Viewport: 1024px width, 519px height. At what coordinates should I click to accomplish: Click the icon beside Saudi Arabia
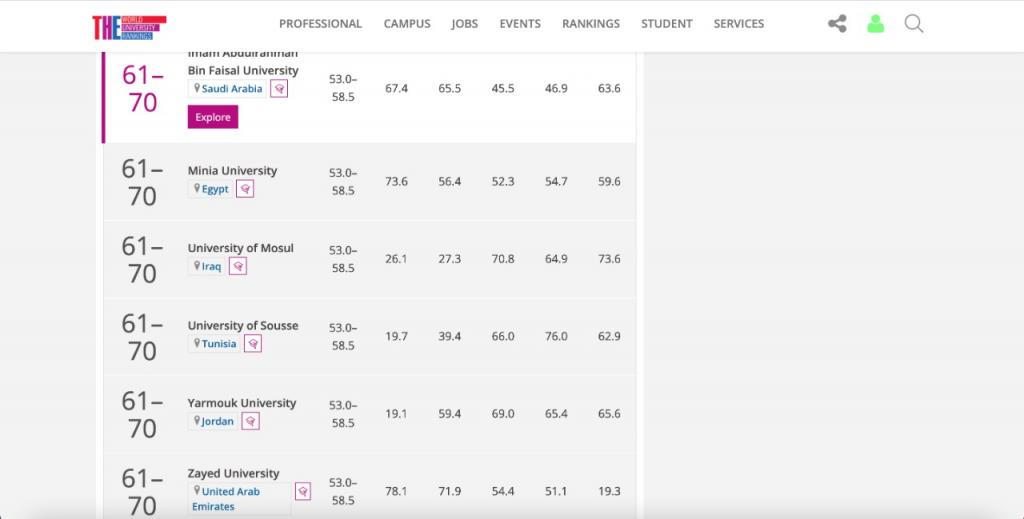tap(280, 89)
